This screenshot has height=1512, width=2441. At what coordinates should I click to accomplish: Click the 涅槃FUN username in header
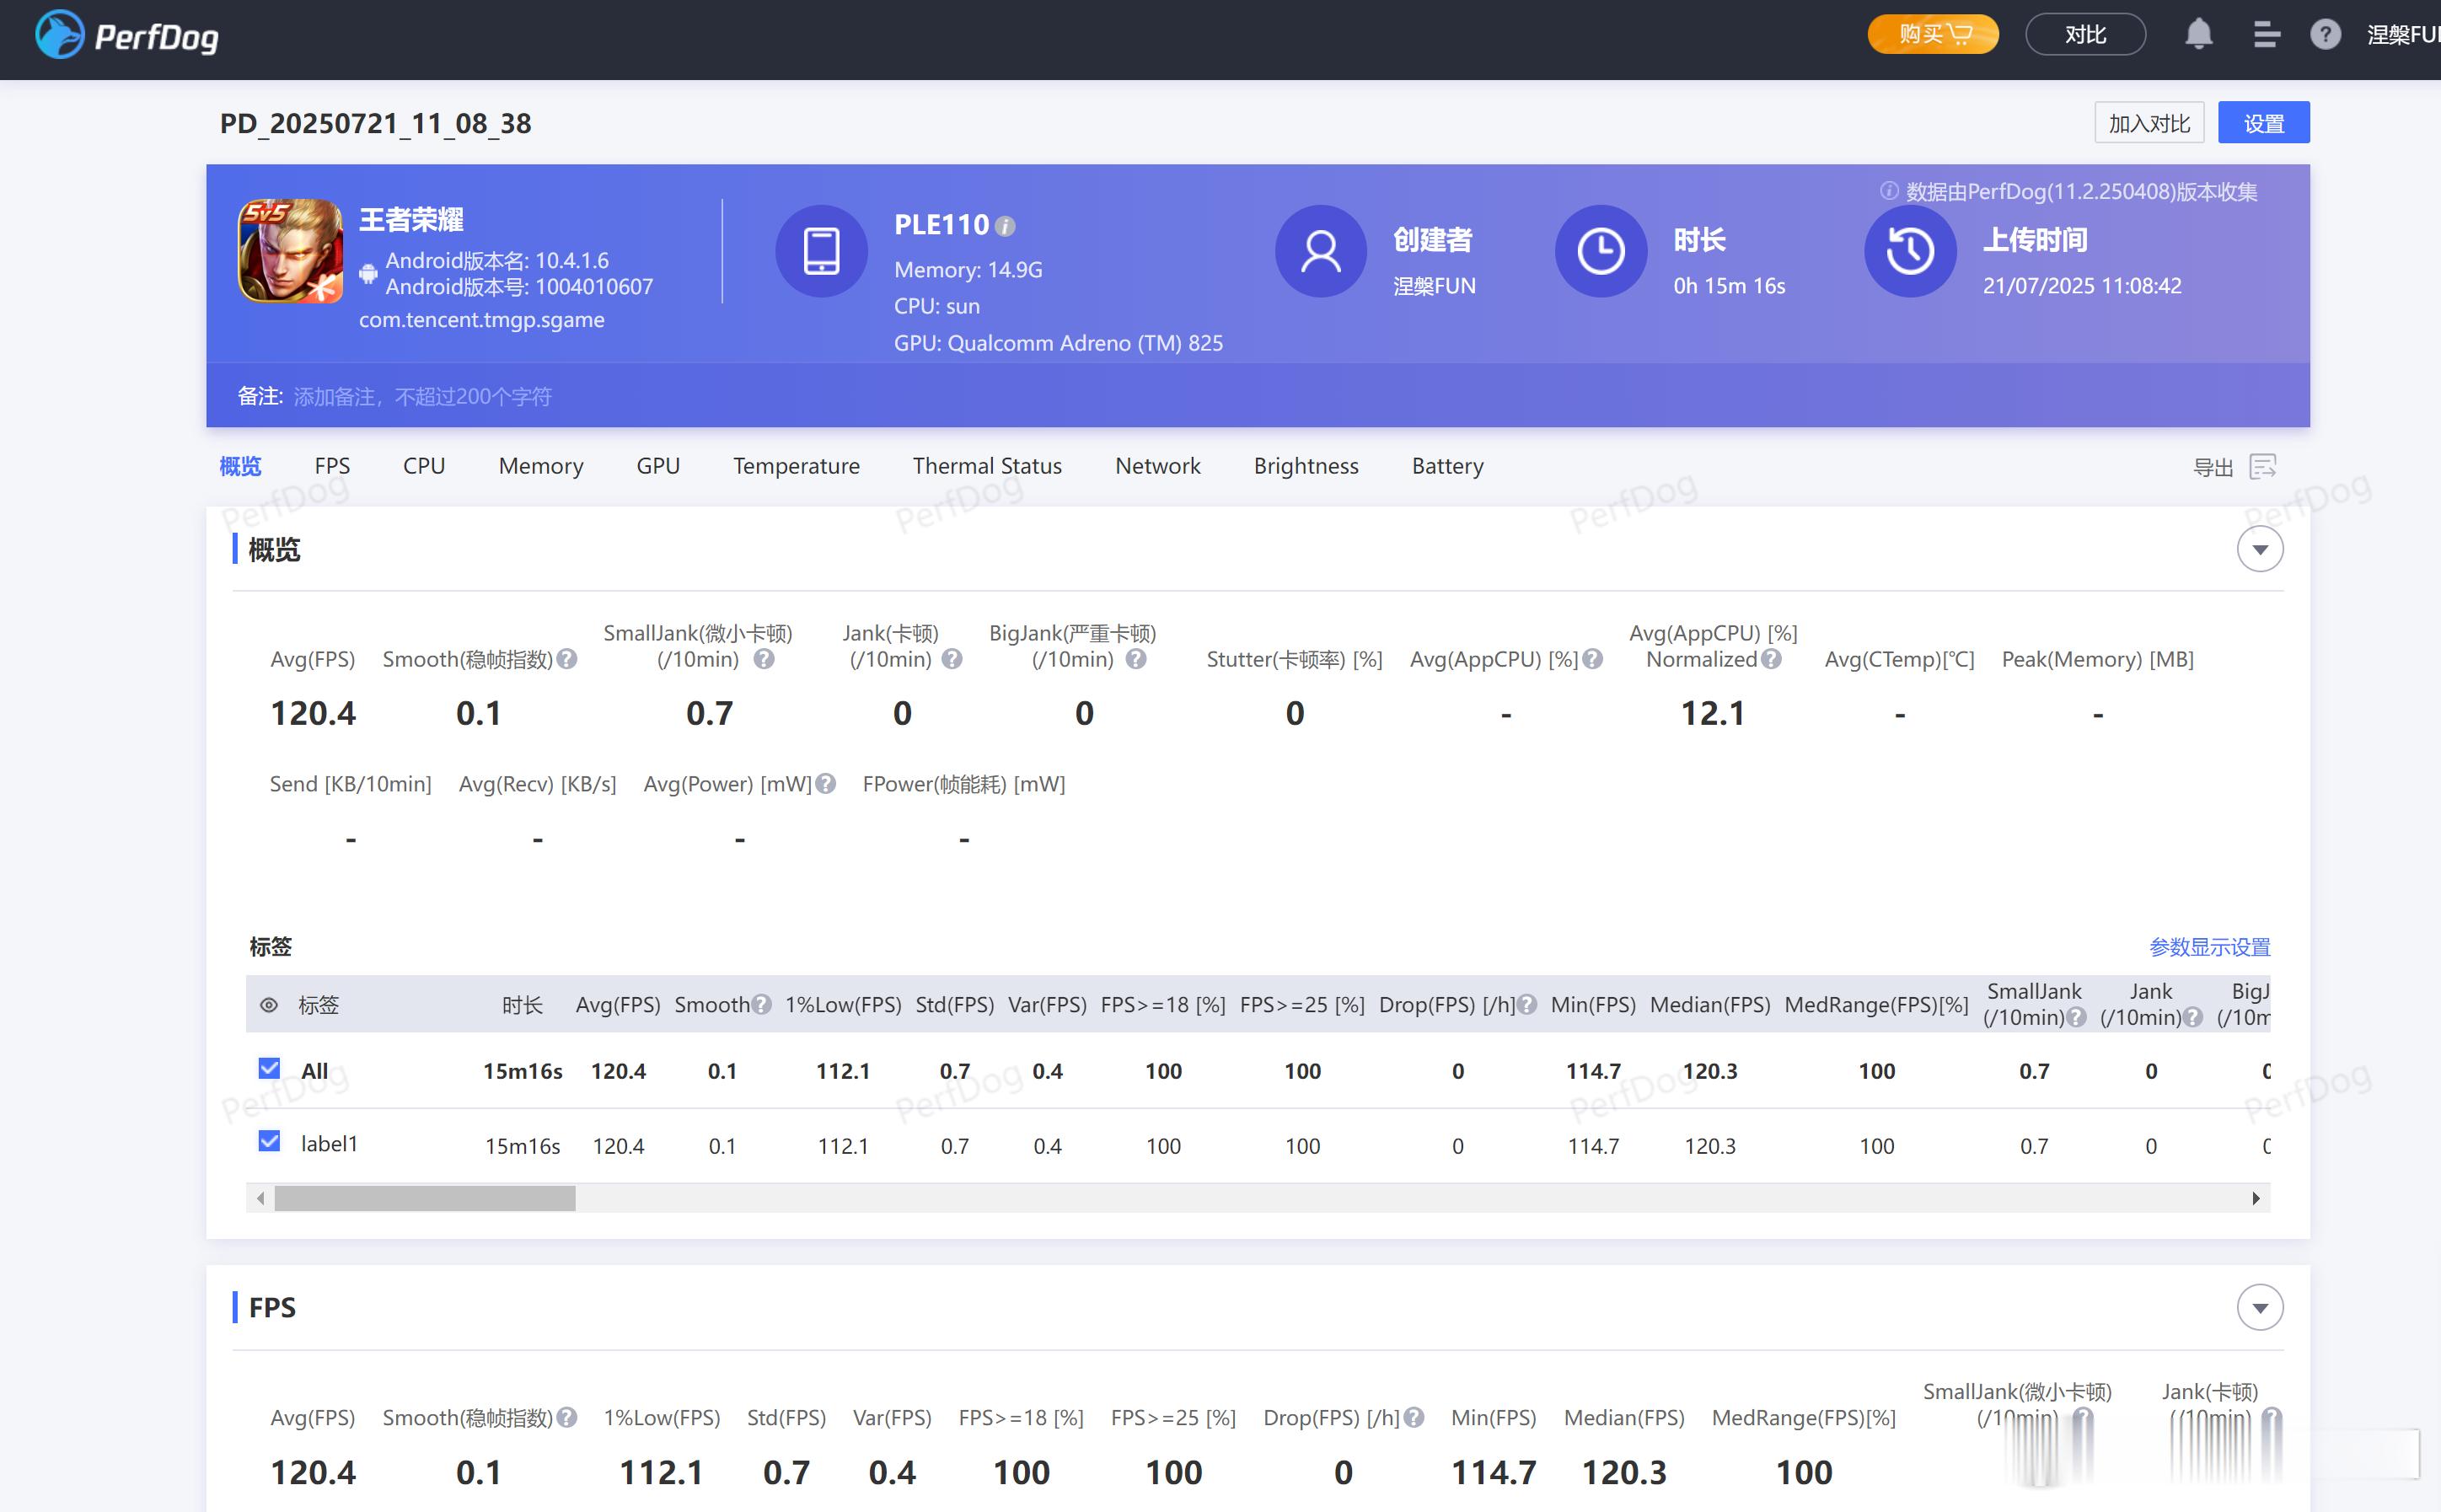coord(2403,35)
